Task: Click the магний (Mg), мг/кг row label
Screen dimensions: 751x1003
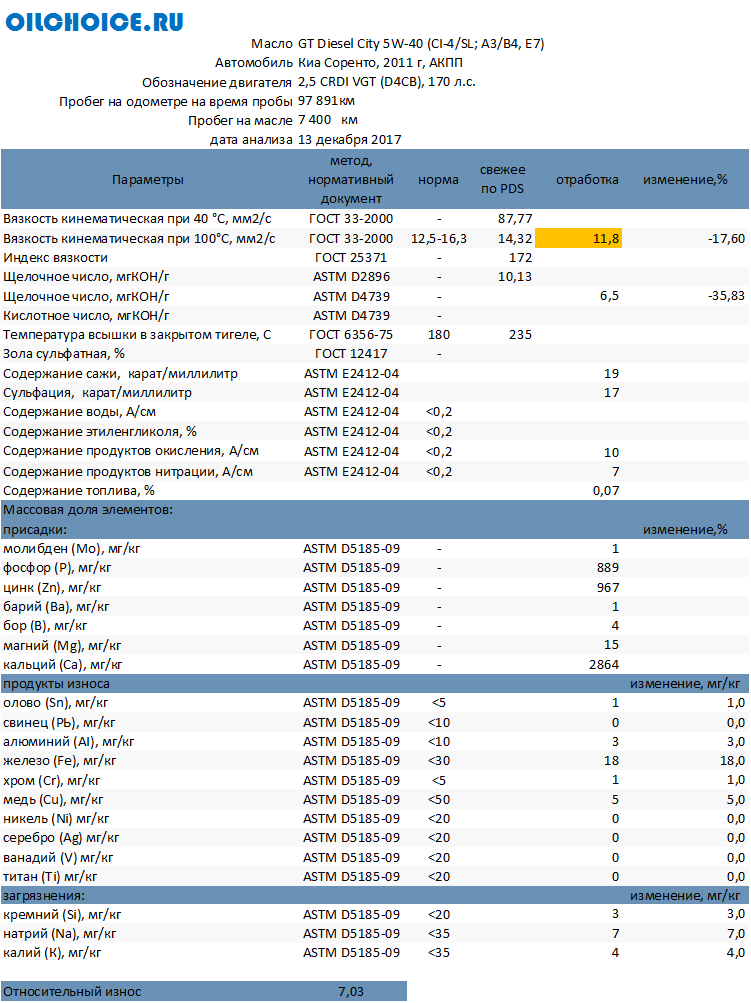Action: point(62,645)
